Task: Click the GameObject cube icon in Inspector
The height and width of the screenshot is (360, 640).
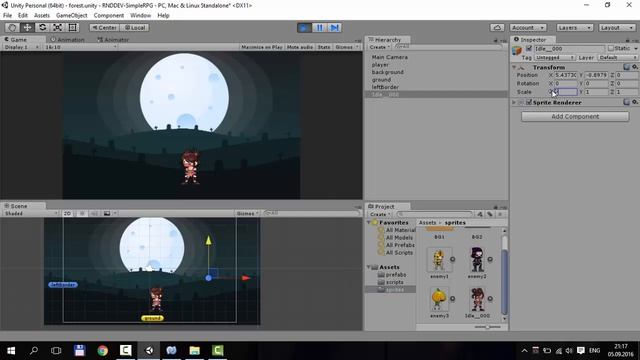Action: coord(517,50)
